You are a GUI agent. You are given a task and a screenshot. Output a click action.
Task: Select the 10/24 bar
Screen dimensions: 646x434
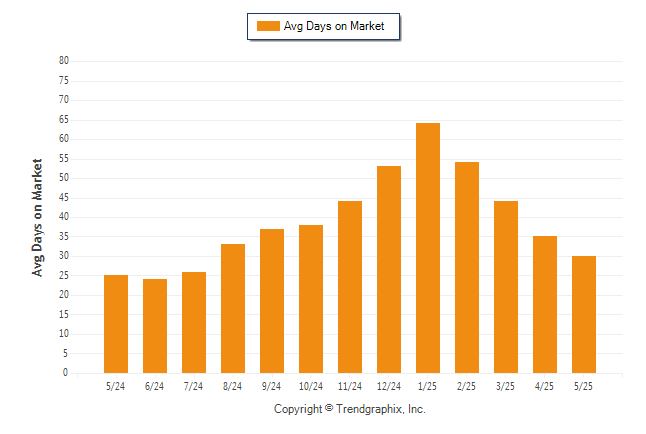coord(311,299)
